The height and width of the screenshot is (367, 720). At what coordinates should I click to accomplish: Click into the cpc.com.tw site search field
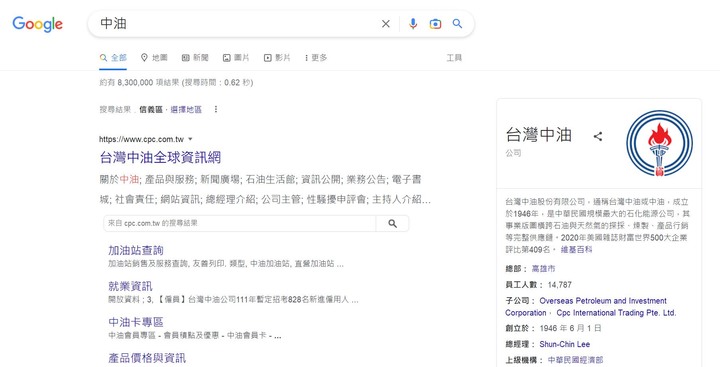point(240,223)
